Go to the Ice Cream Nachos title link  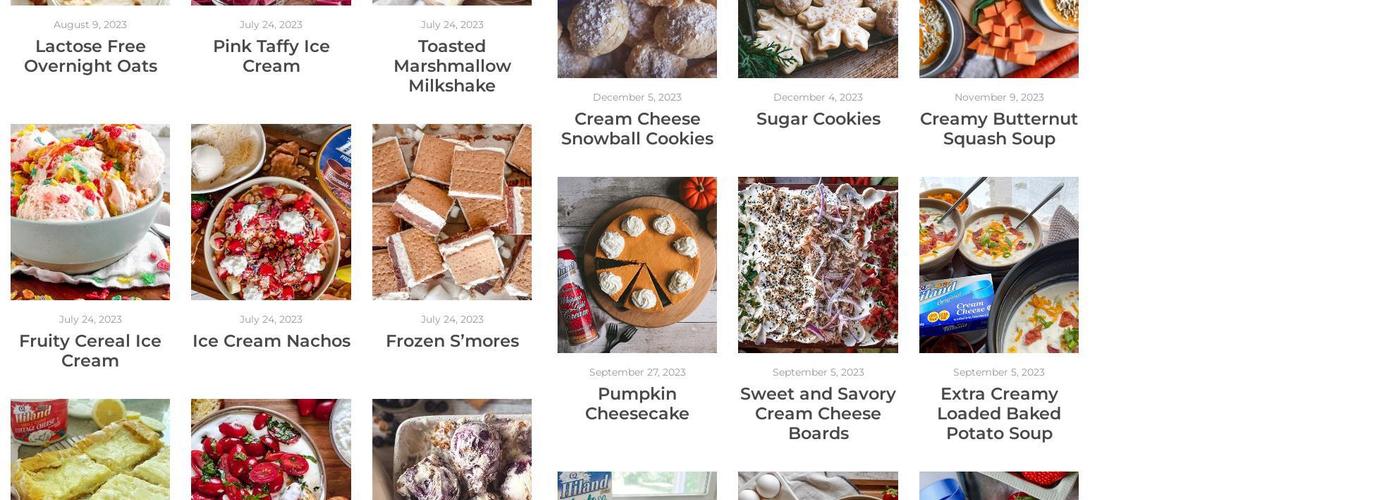coord(271,341)
